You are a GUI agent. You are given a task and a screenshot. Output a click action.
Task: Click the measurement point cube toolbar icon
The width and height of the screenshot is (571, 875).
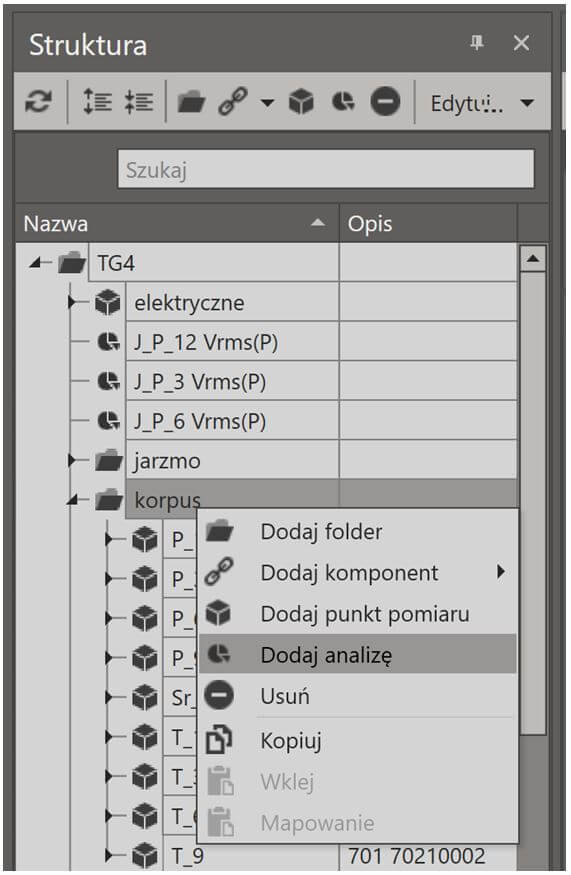click(301, 102)
